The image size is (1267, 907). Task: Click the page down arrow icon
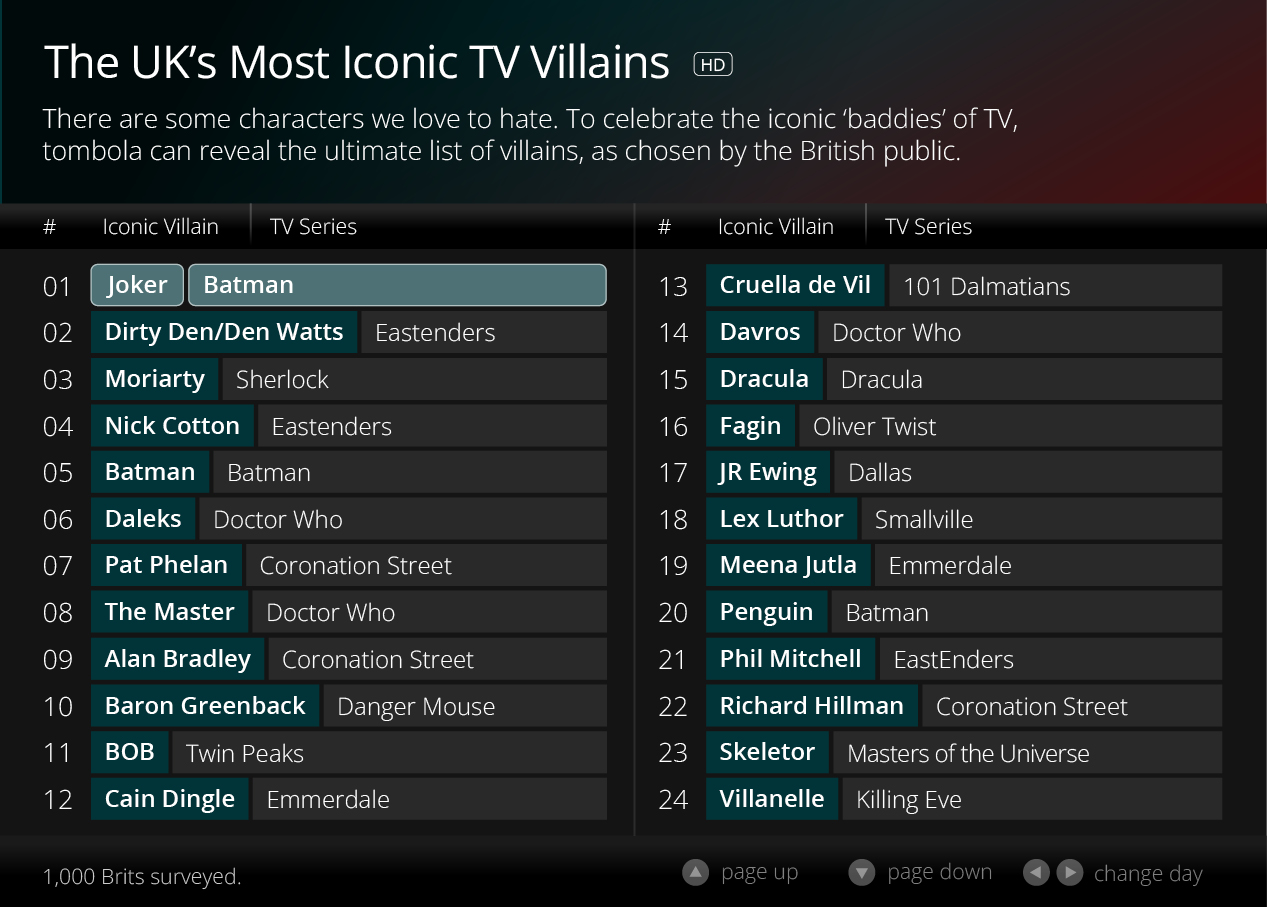point(861,873)
